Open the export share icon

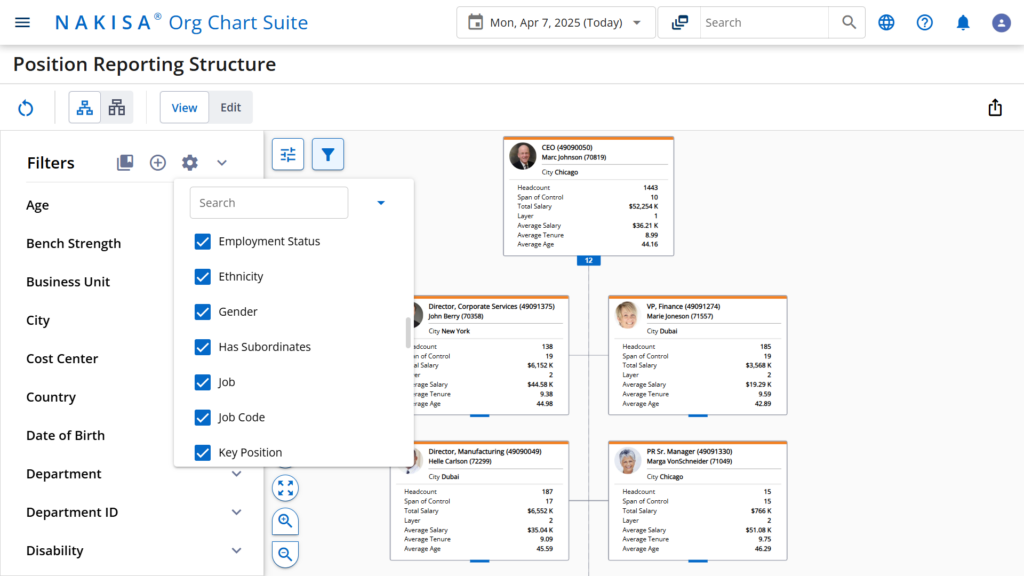(995, 106)
